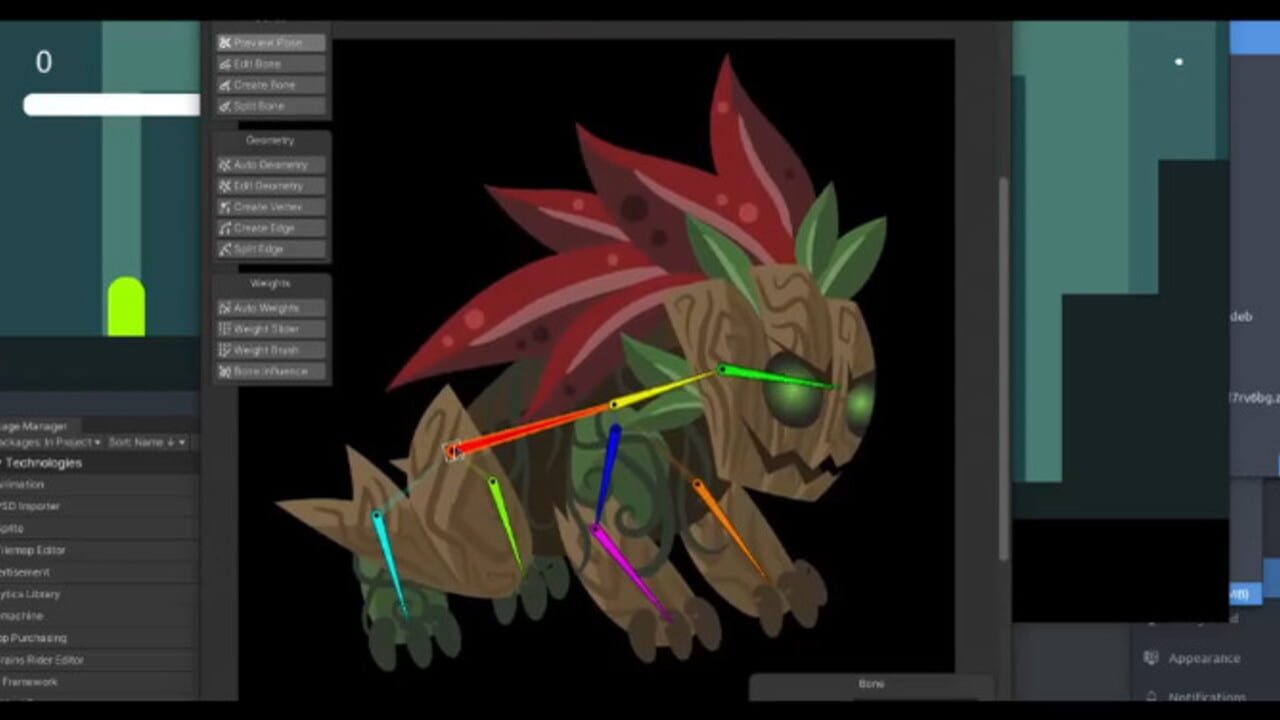Image resolution: width=1280 pixels, height=720 pixels.
Task: Select the green head bone
Action: (775, 378)
